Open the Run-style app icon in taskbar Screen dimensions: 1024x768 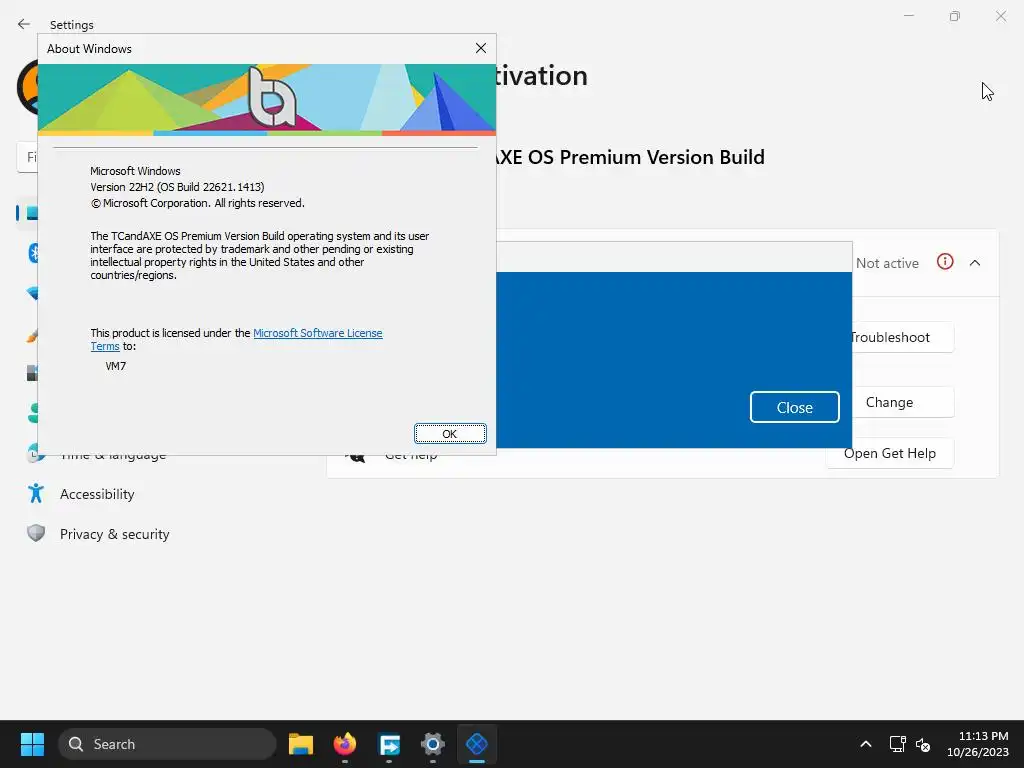(x=389, y=744)
